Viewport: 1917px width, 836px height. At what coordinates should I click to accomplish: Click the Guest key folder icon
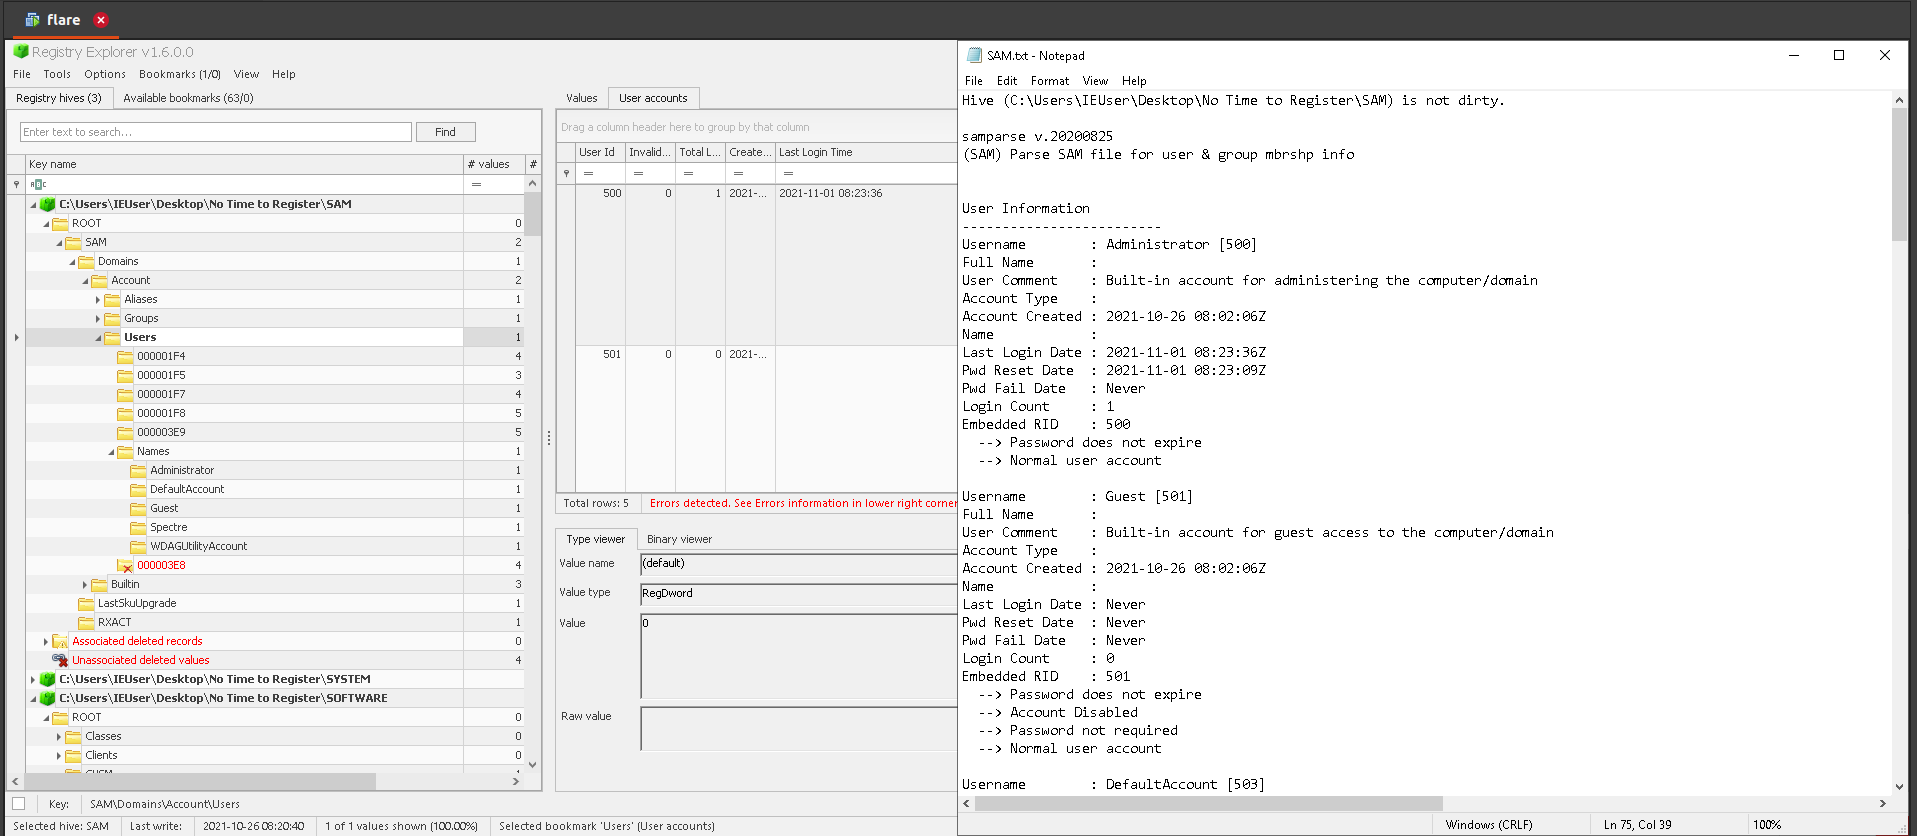coord(138,508)
